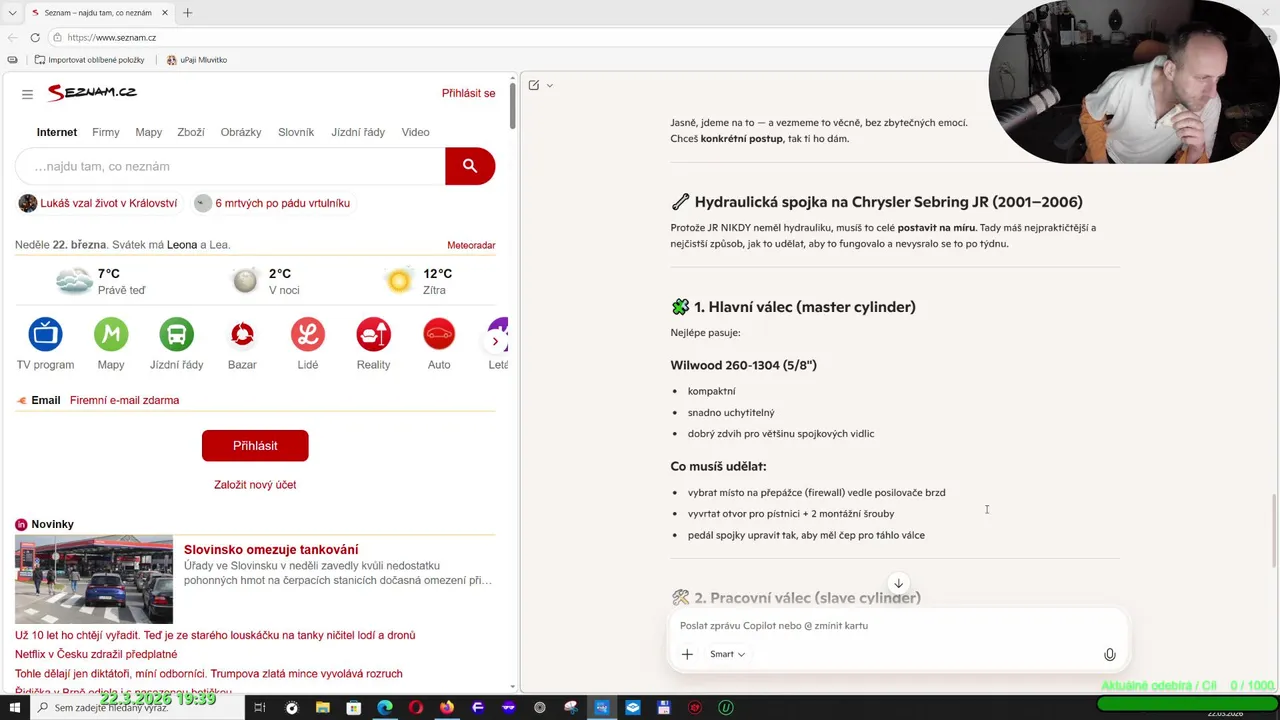Open Importovat oblíbené položky bookmark

coord(89,60)
